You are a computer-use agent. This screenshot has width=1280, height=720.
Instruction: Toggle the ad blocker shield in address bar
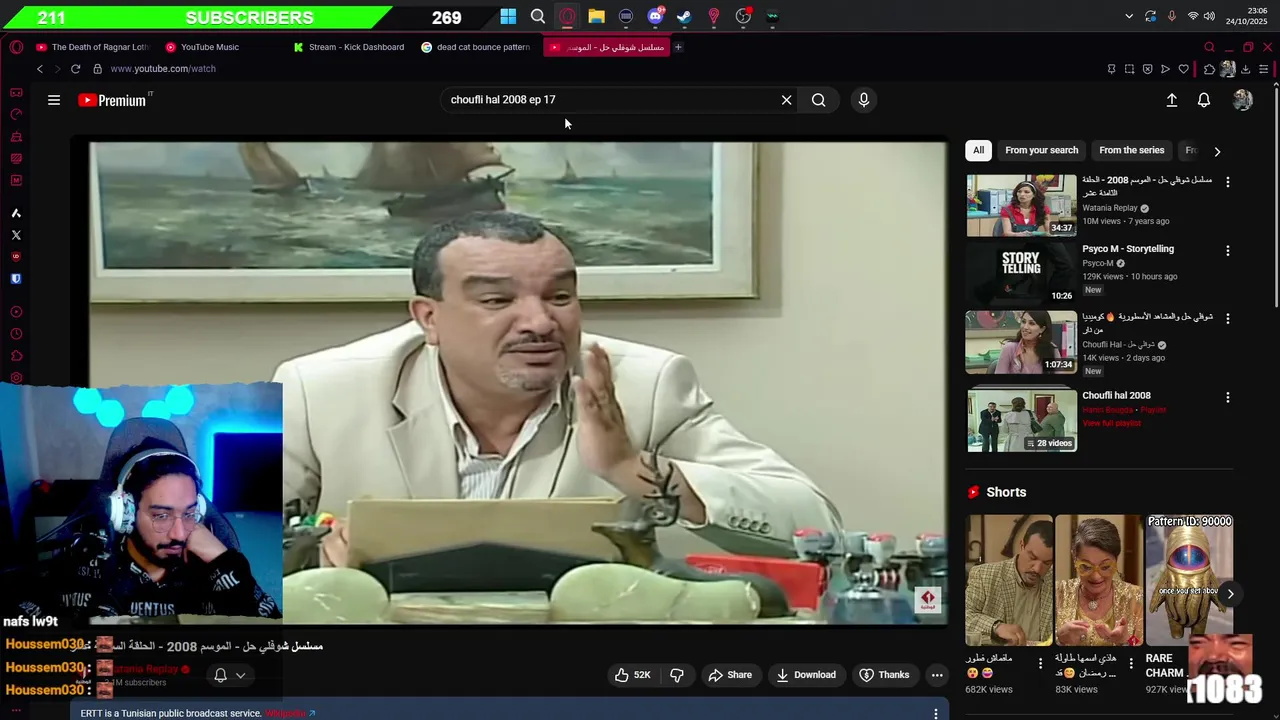click(1147, 69)
